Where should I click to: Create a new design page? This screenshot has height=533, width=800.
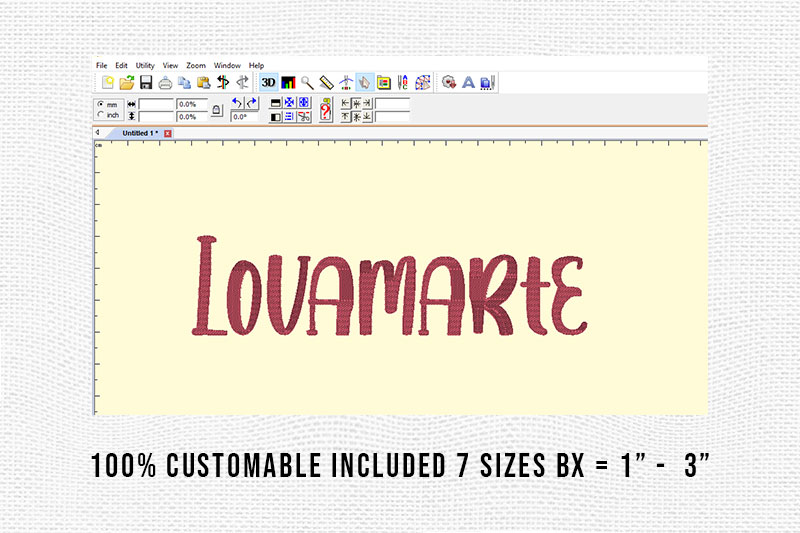[x=108, y=82]
